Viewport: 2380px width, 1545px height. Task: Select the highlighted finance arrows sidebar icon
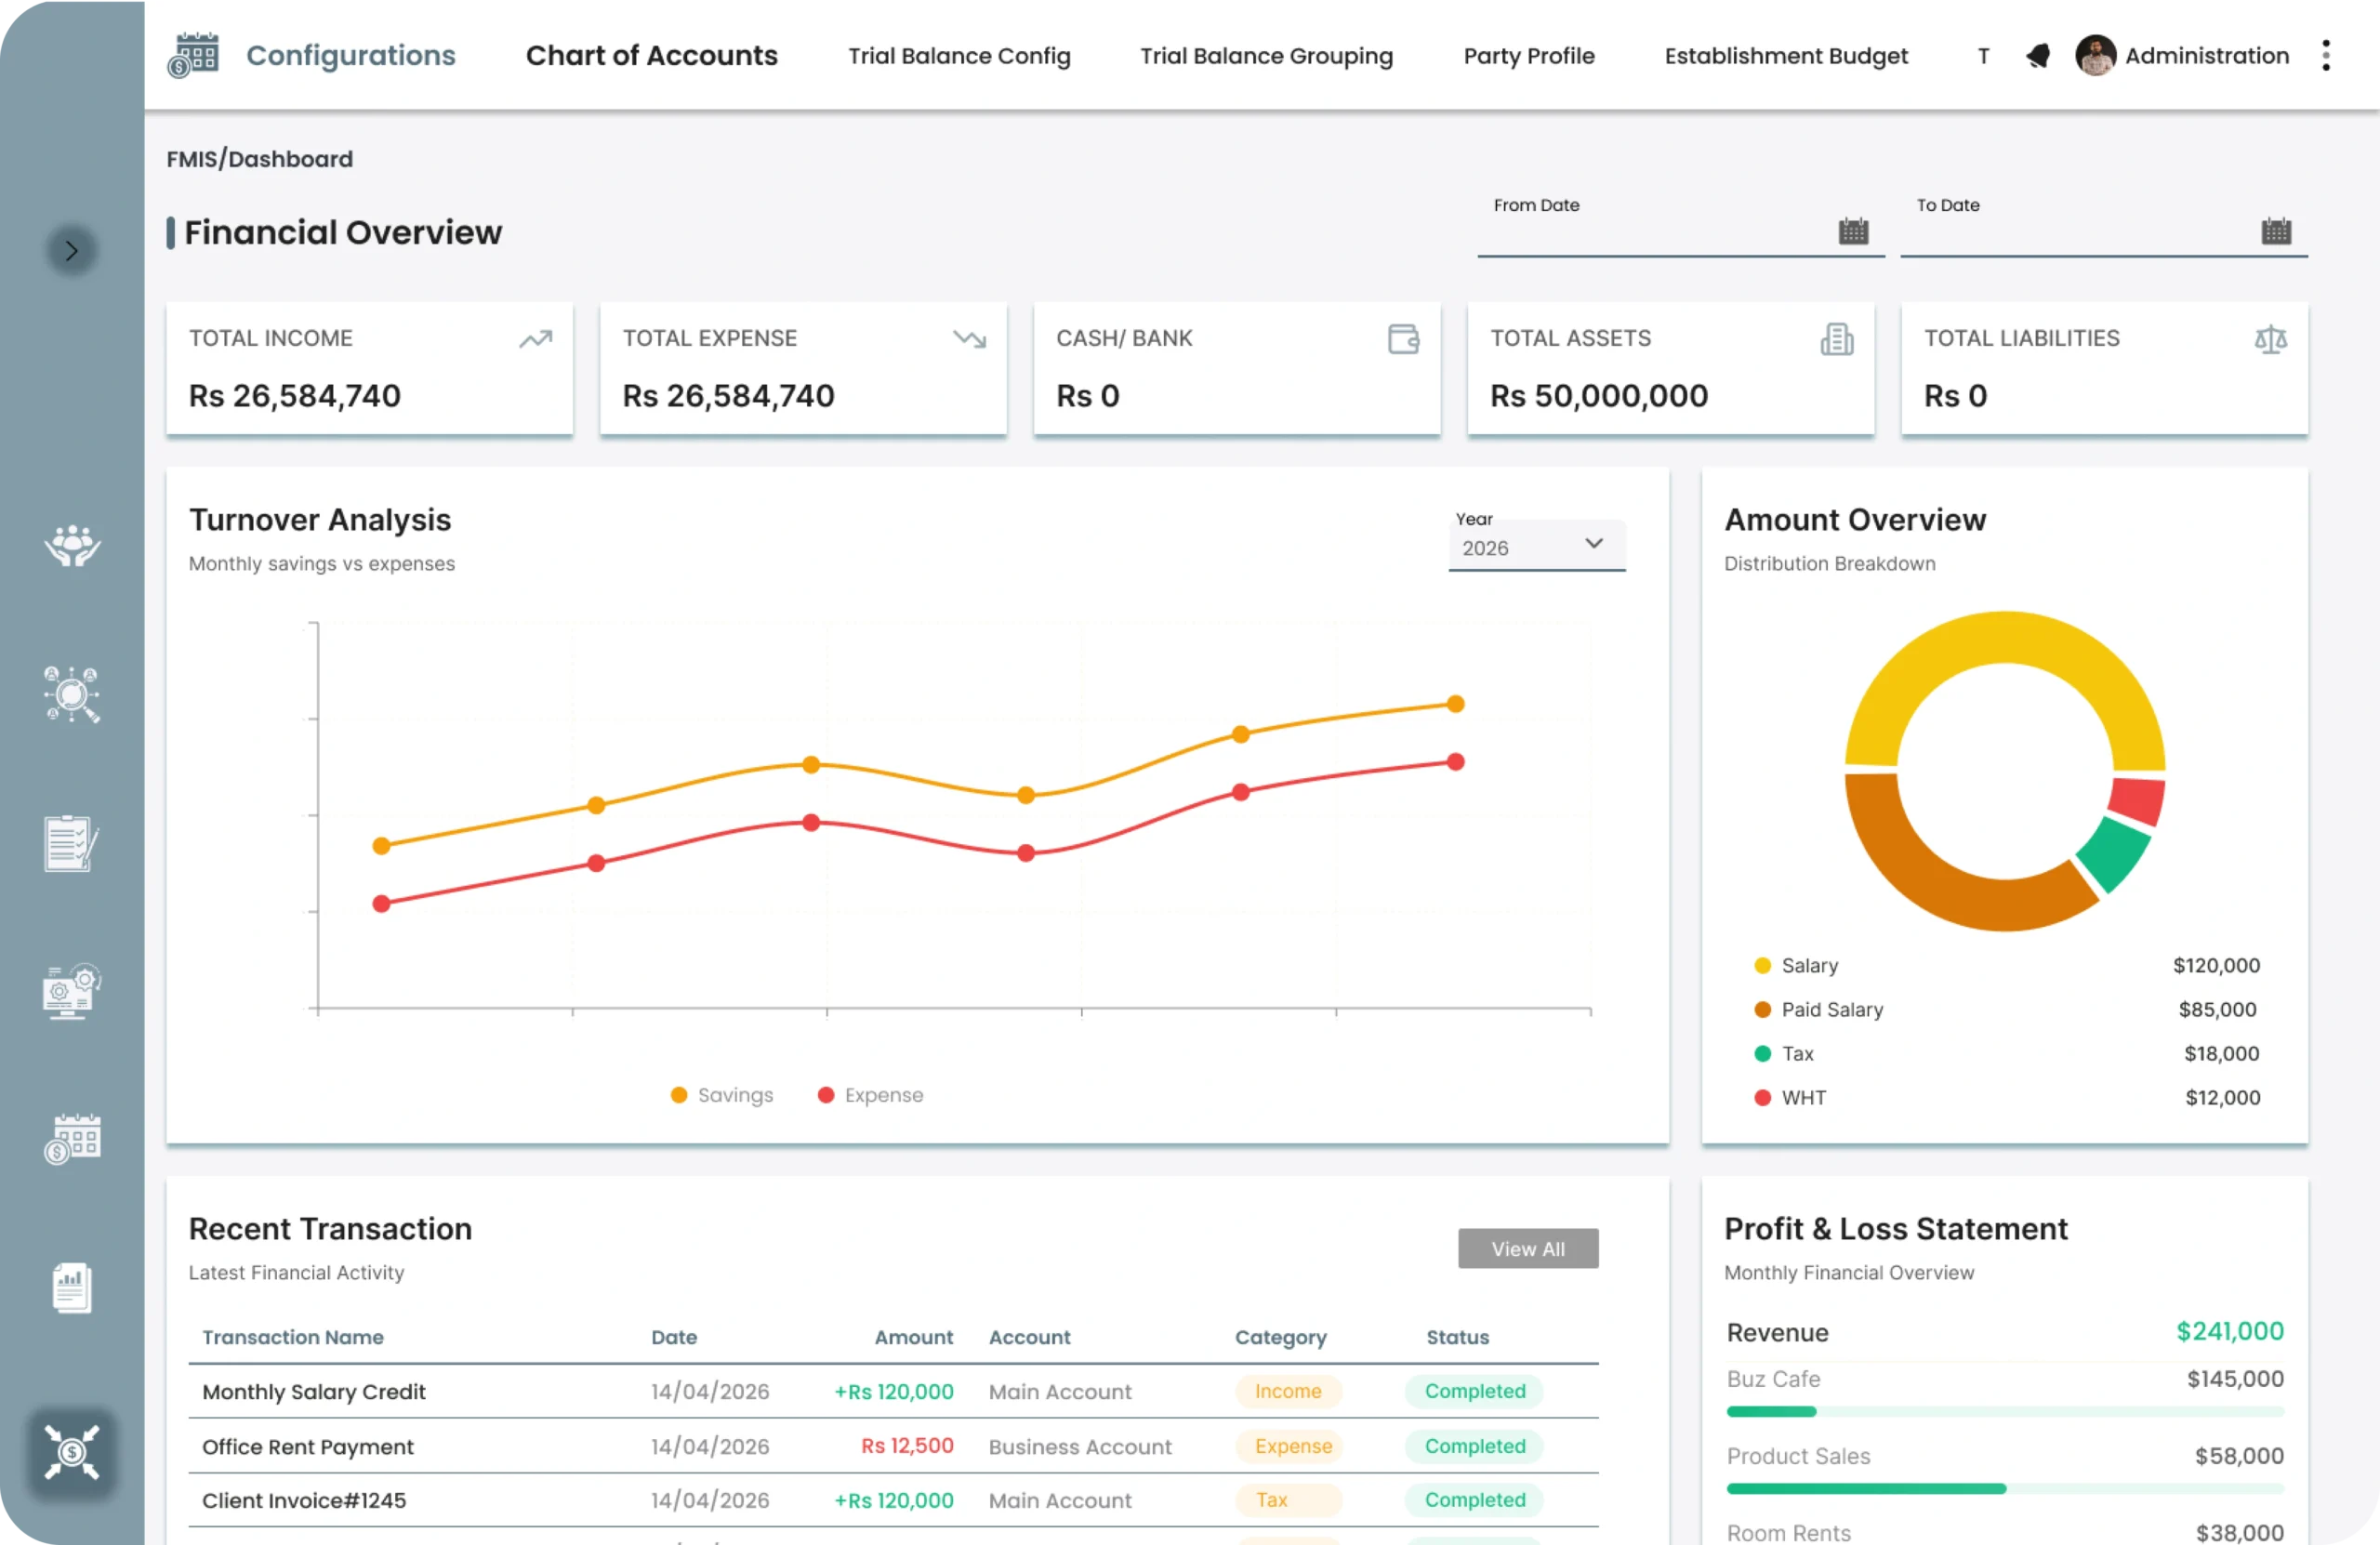point(72,1451)
